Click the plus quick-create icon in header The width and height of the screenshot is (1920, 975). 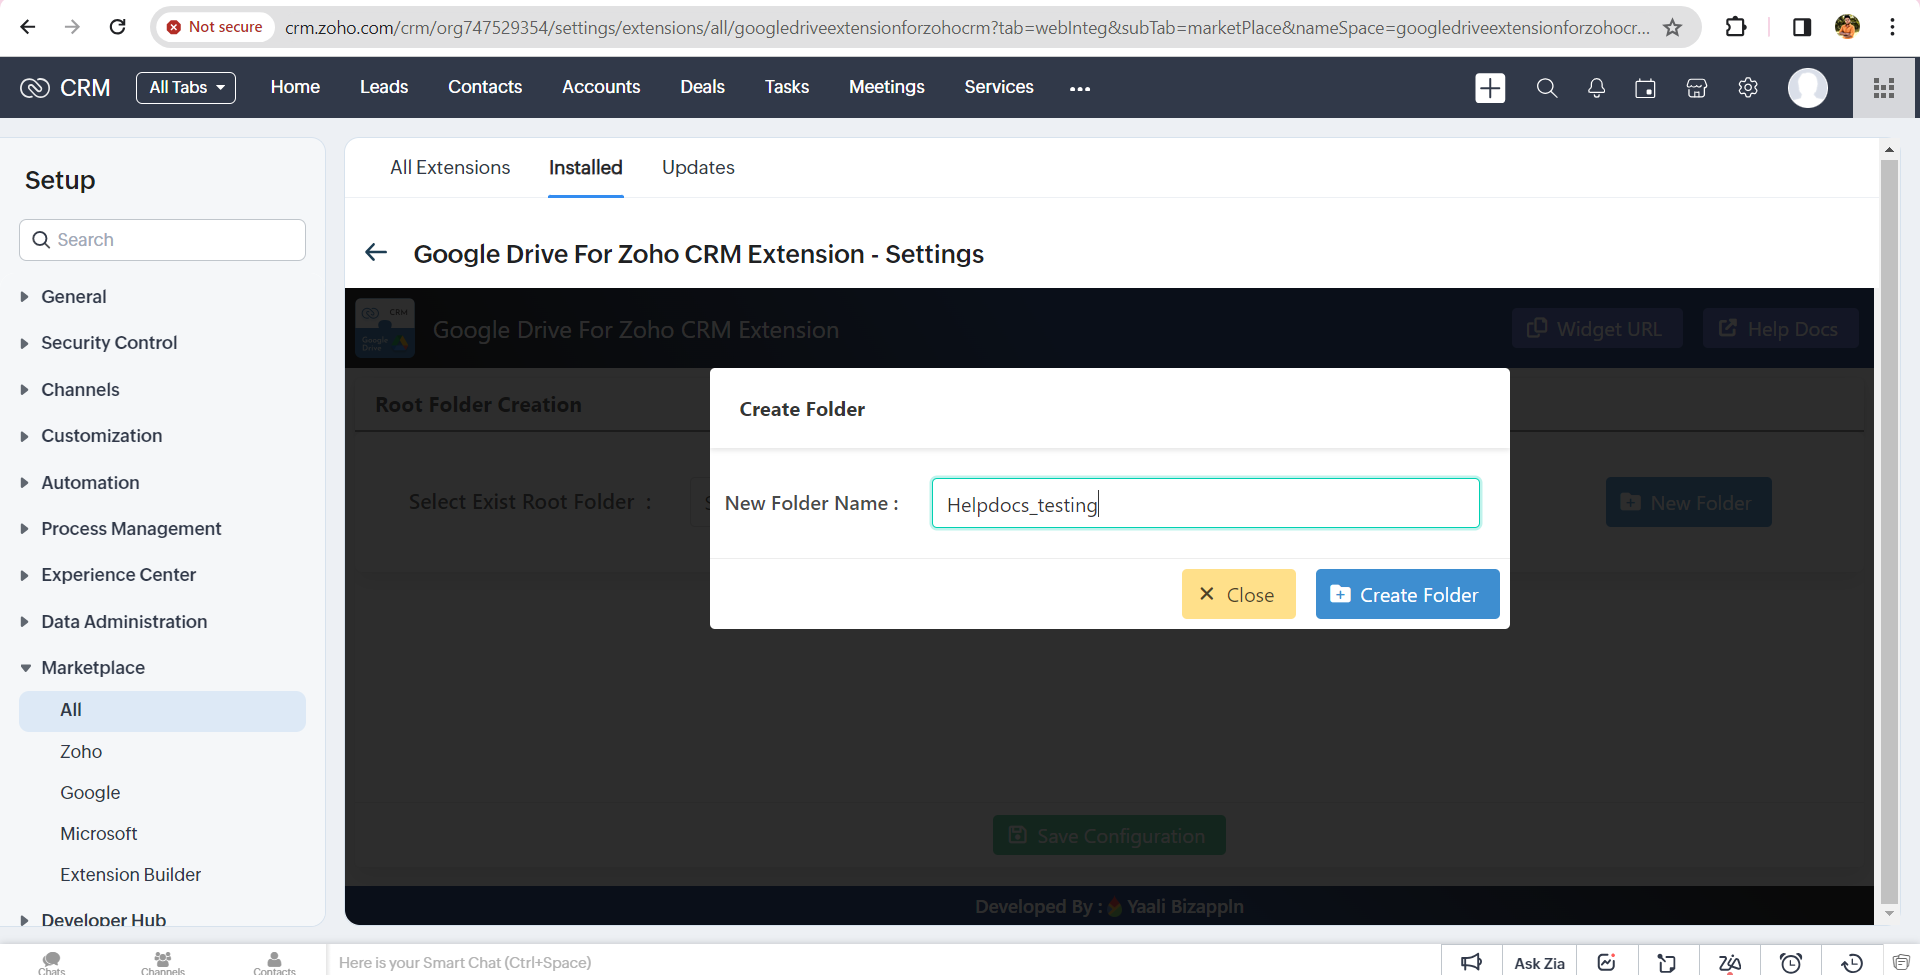coord(1490,88)
